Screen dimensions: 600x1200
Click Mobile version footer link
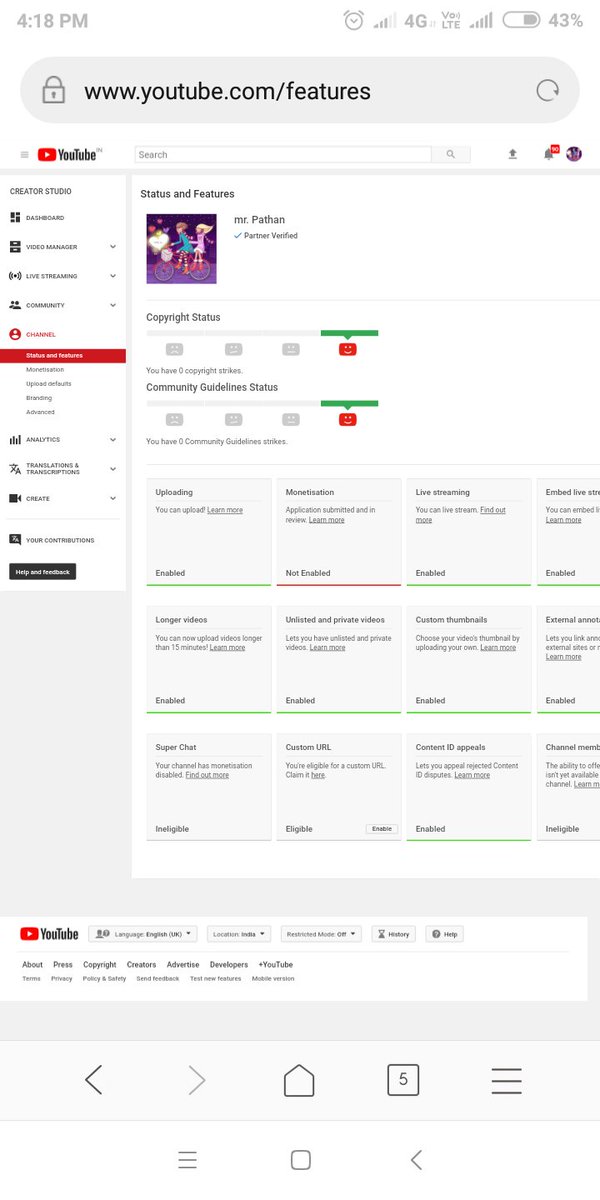pyautogui.click(x=273, y=979)
